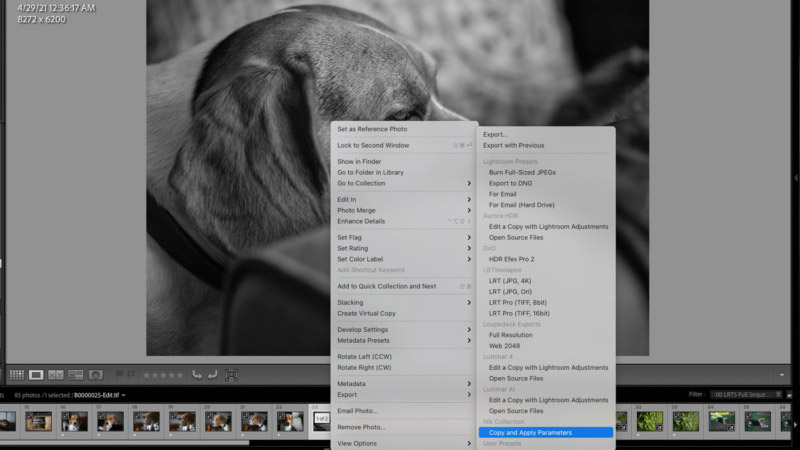
Task: Click Set as Reference Photo
Action: (372, 129)
